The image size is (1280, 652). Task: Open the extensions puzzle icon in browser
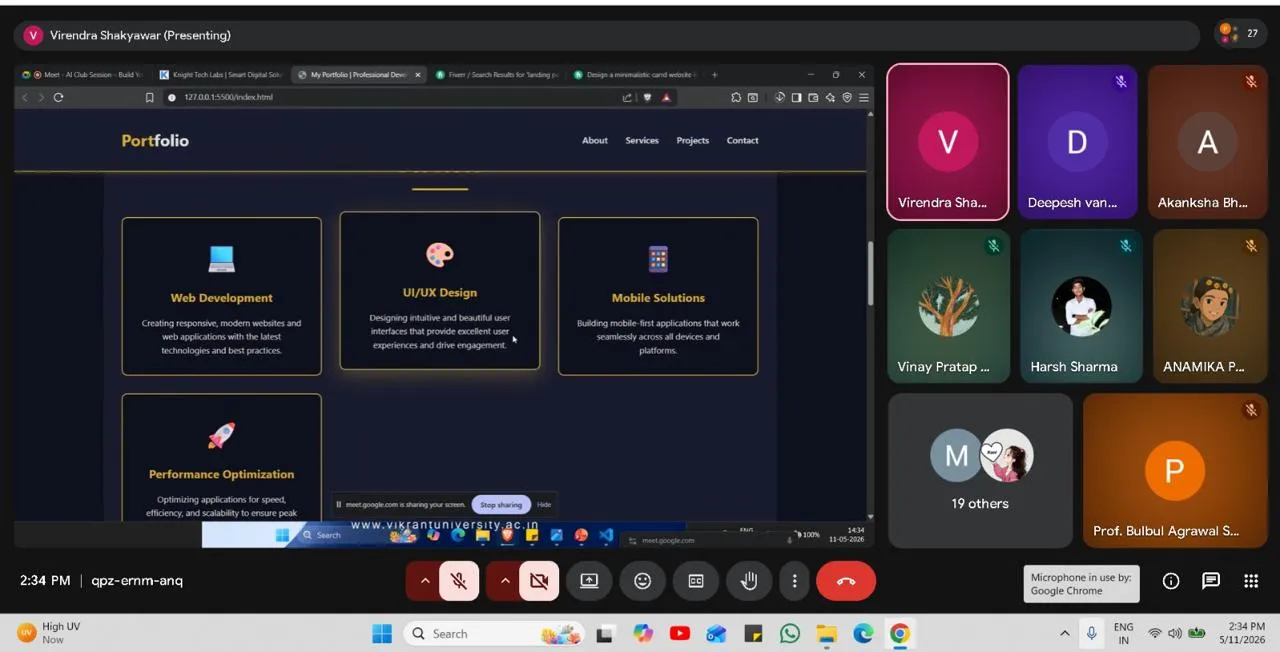(x=736, y=97)
